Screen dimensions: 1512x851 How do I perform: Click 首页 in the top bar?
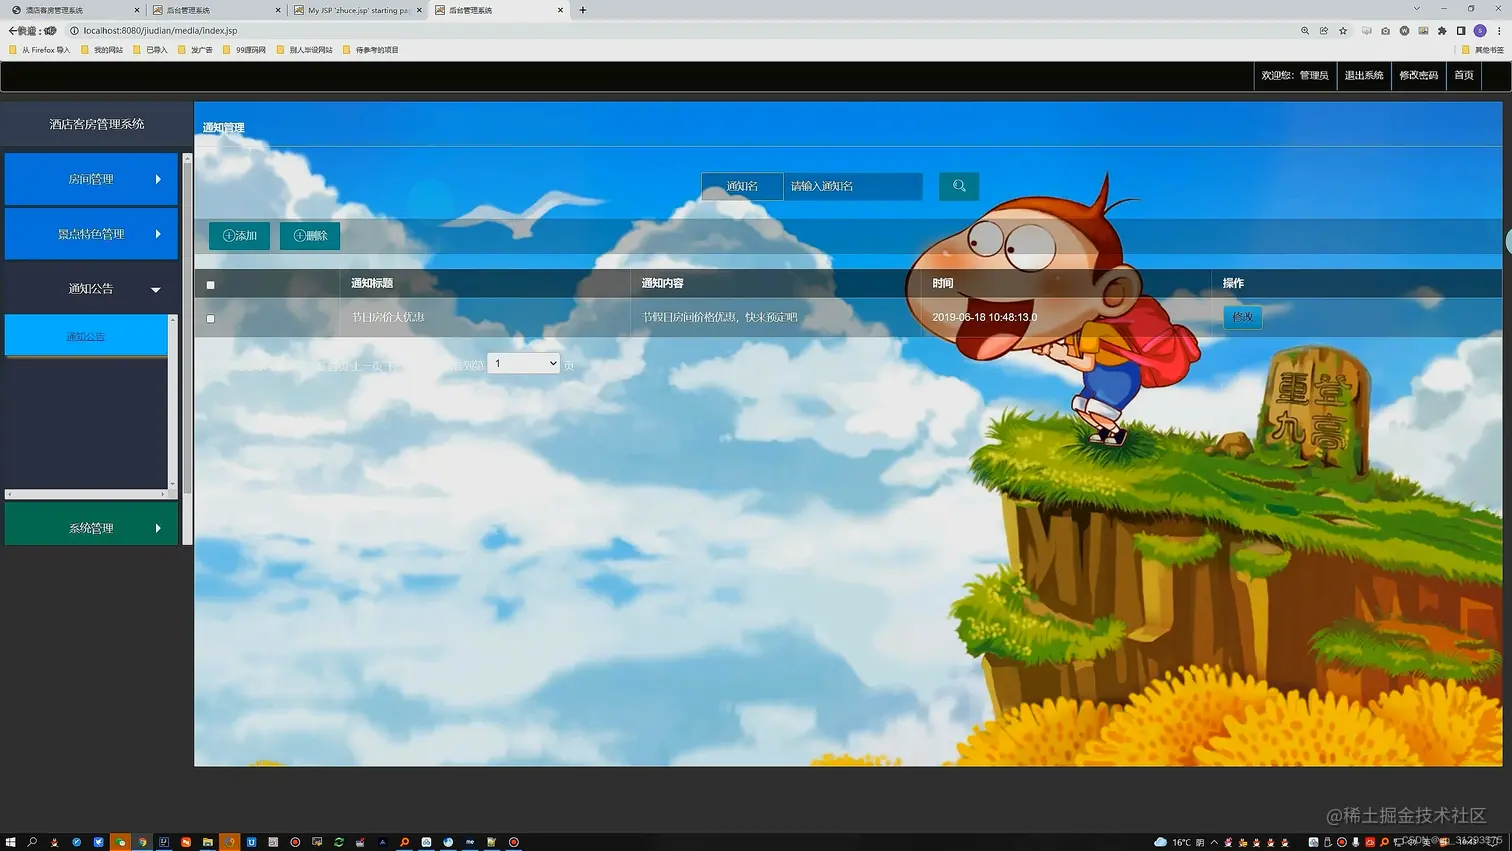coord(1464,75)
